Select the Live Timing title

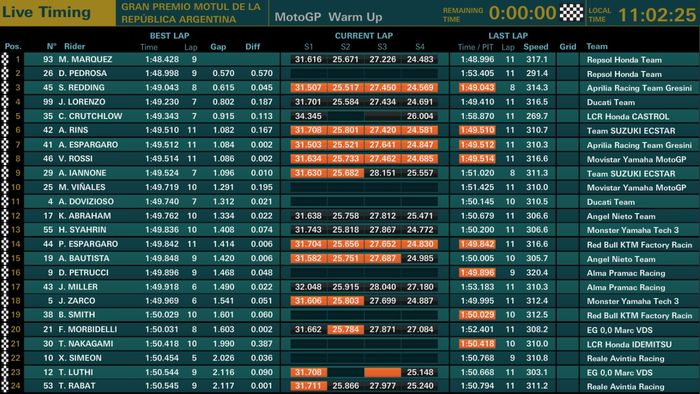click(x=46, y=12)
